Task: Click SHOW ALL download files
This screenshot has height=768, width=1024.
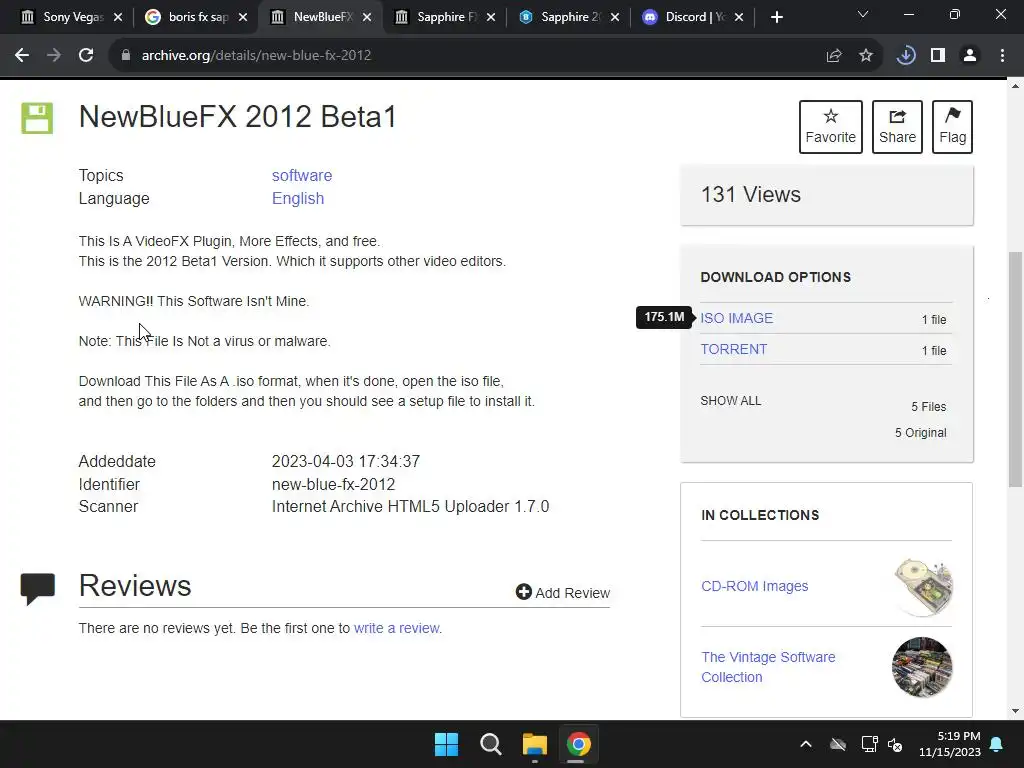Action: click(x=731, y=401)
